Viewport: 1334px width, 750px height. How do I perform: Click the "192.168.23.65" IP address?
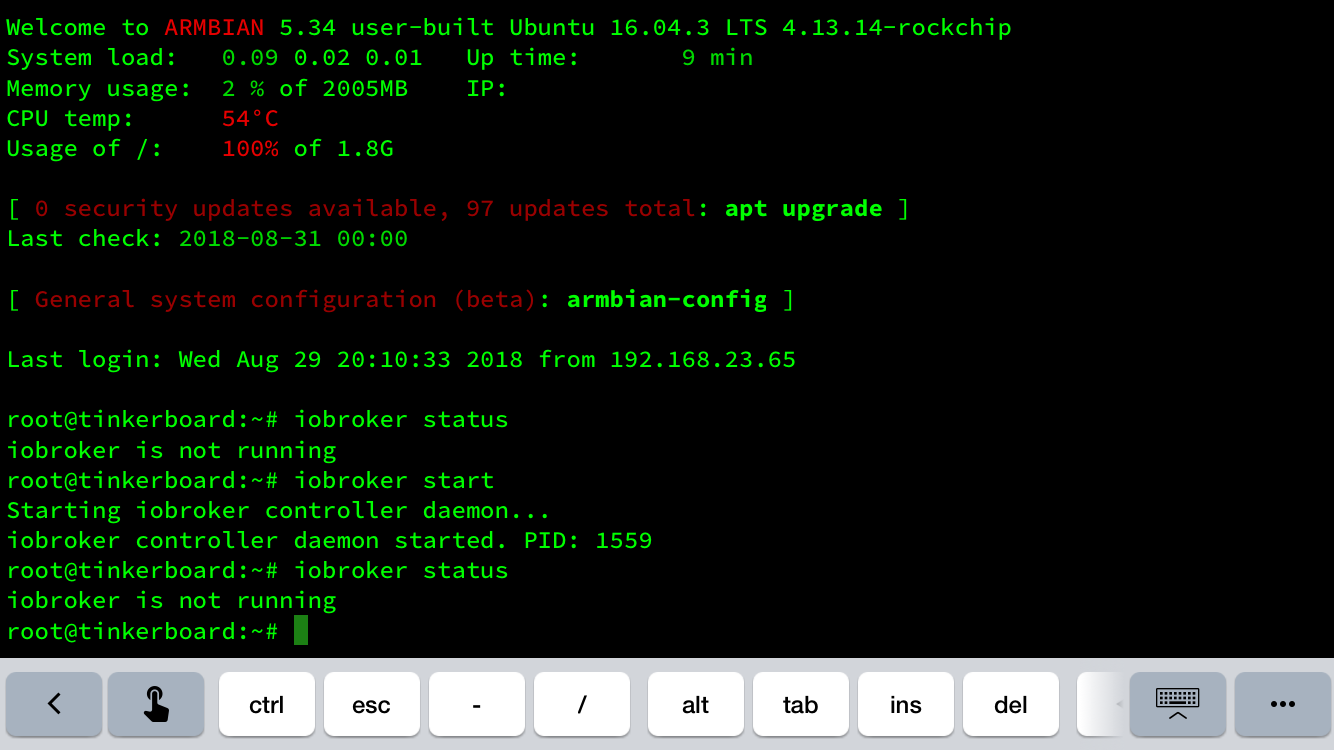(x=703, y=359)
